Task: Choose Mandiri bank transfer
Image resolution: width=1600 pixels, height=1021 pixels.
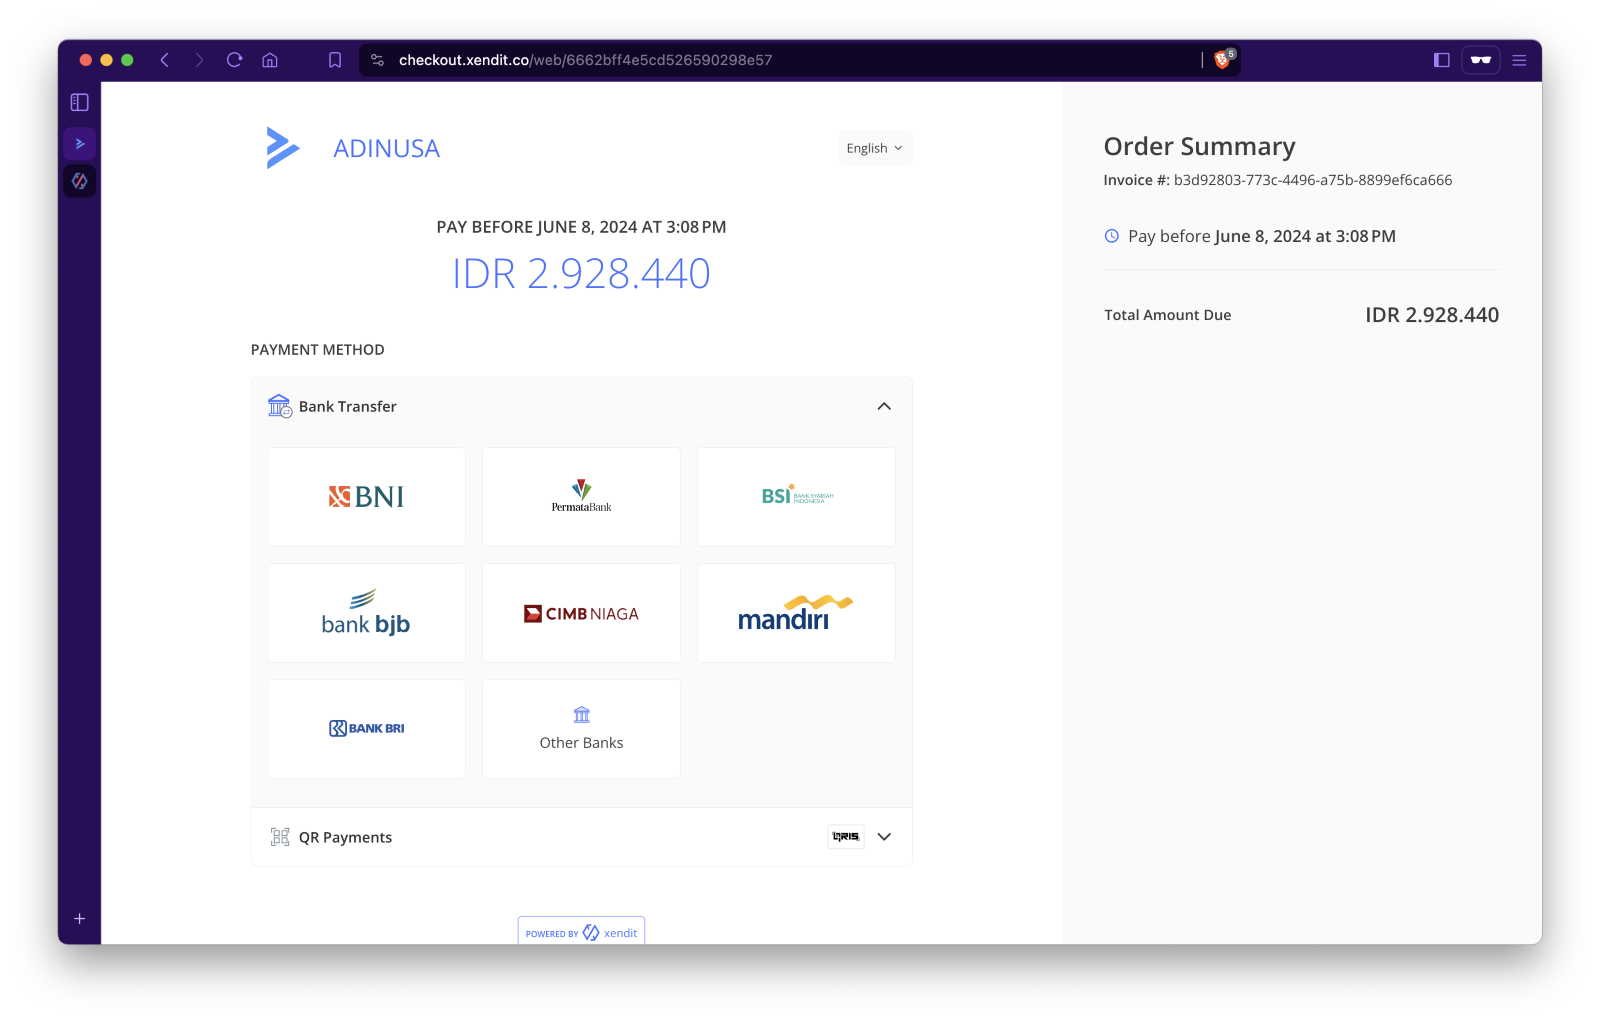Action: [796, 613]
